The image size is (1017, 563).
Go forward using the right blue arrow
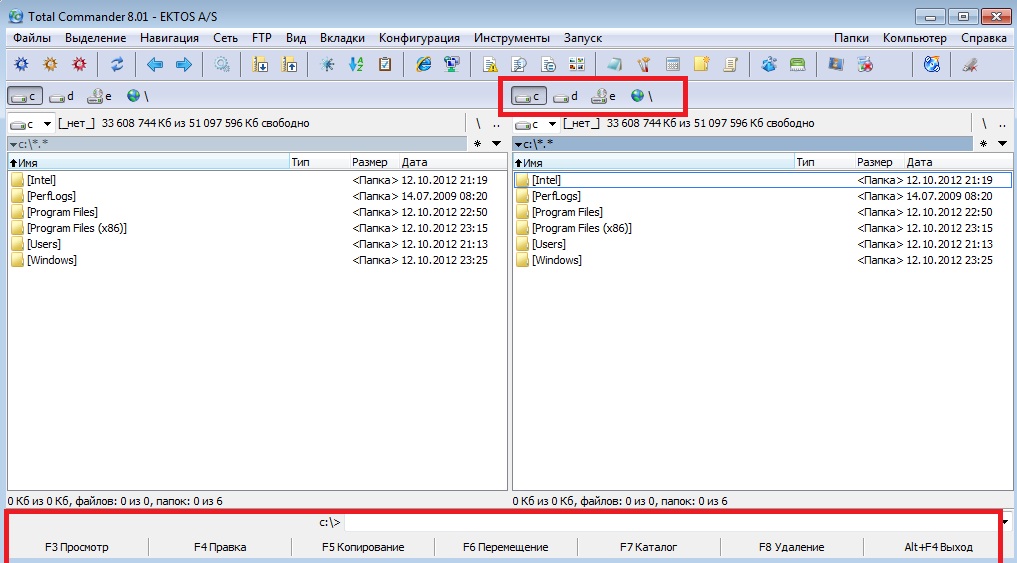tap(184, 64)
